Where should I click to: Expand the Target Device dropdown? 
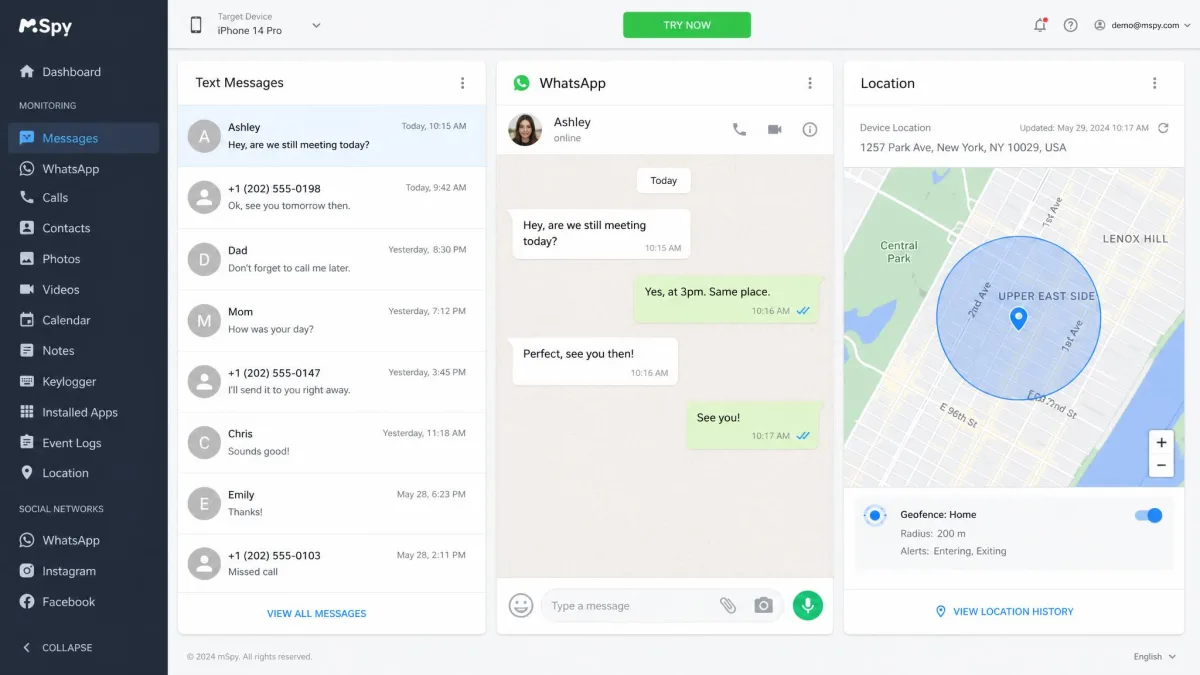click(316, 25)
